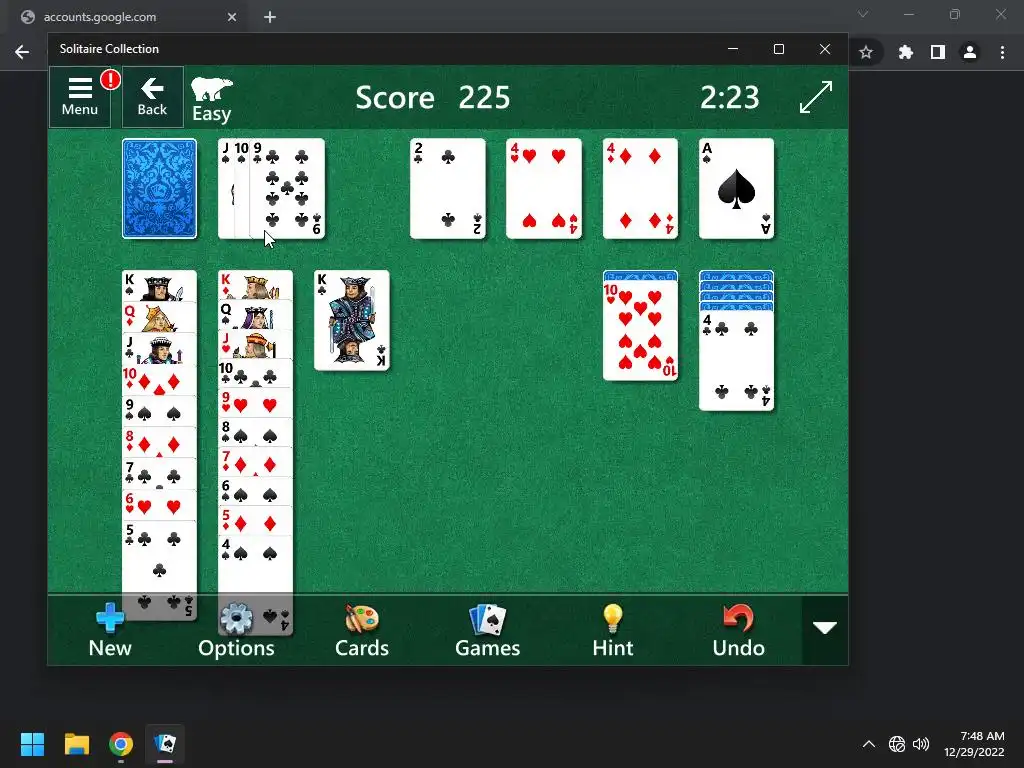Image resolution: width=1024 pixels, height=768 pixels.
Task: Open the volume speaker tray icon
Action: point(921,744)
